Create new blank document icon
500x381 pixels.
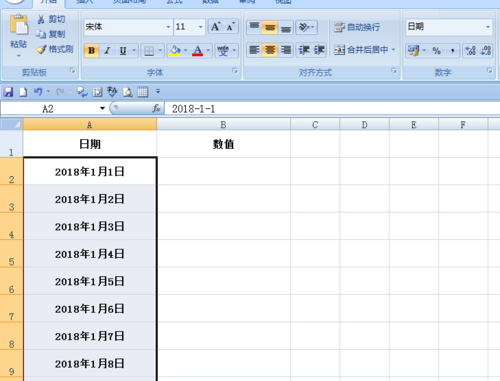pos(23,92)
